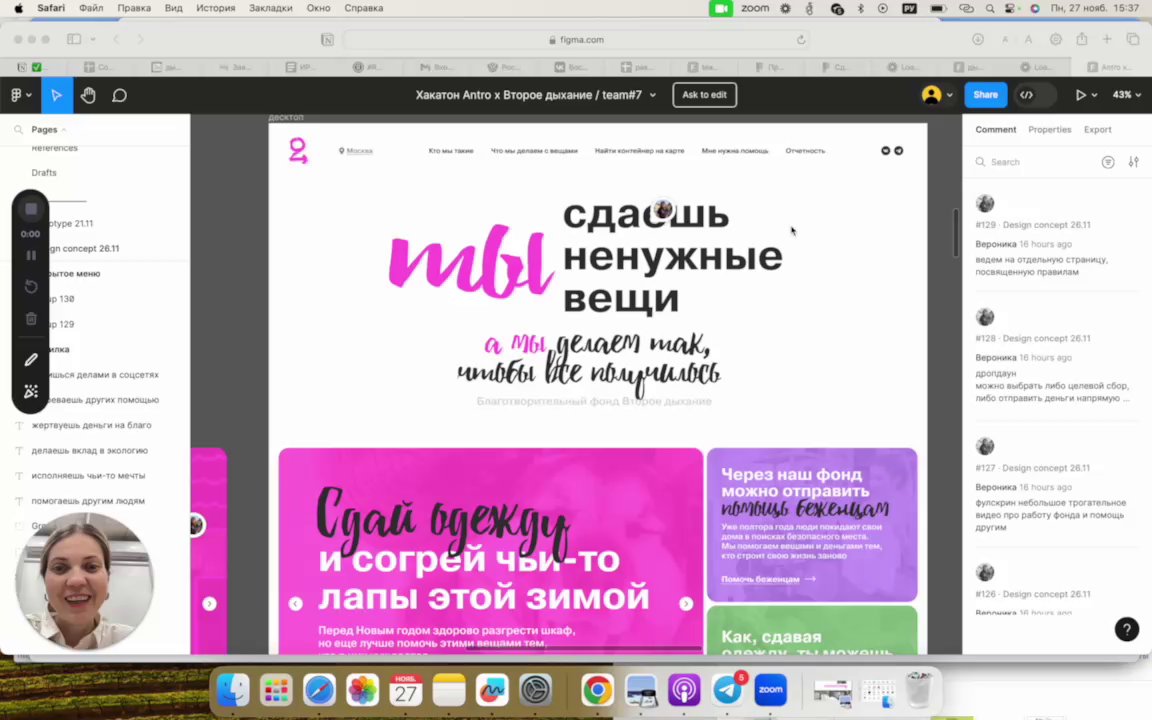Delete the recording with trash icon

pyautogui.click(x=31, y=319)
